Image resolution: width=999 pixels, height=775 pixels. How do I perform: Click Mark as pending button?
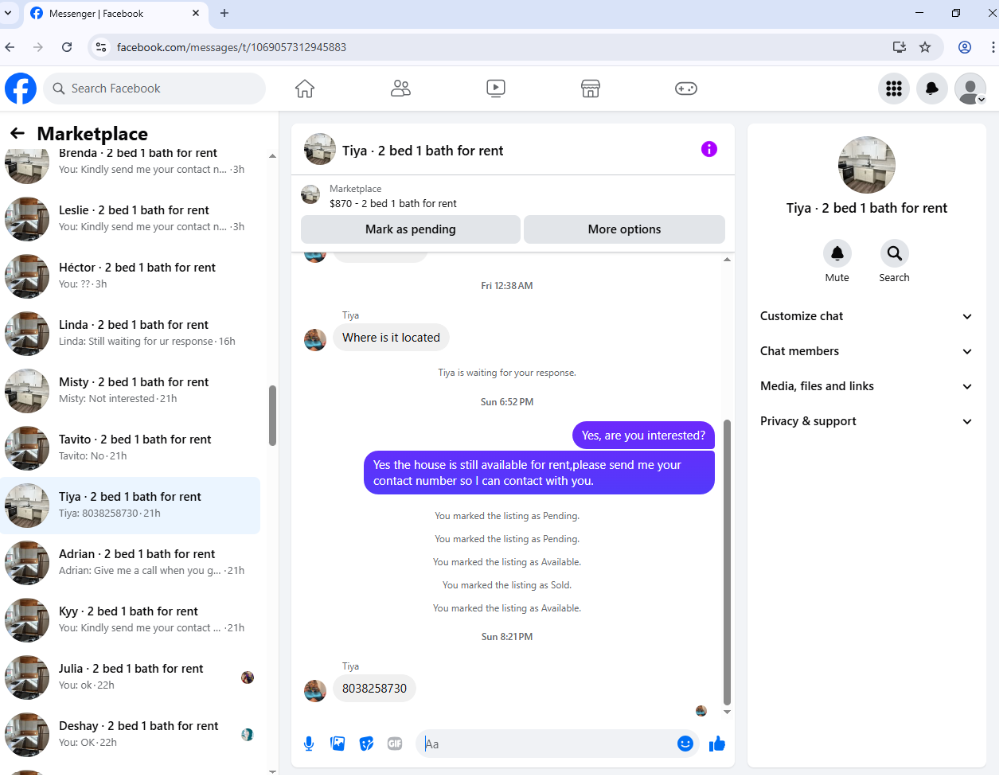(410, 229)
